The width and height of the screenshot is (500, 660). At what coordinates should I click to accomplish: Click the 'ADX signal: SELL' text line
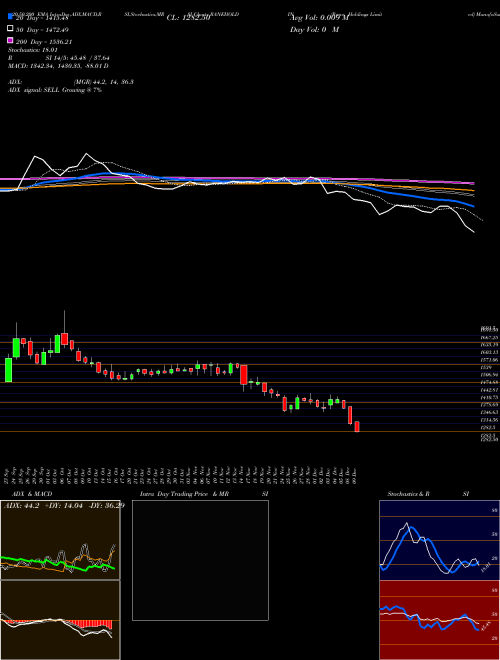55,90
